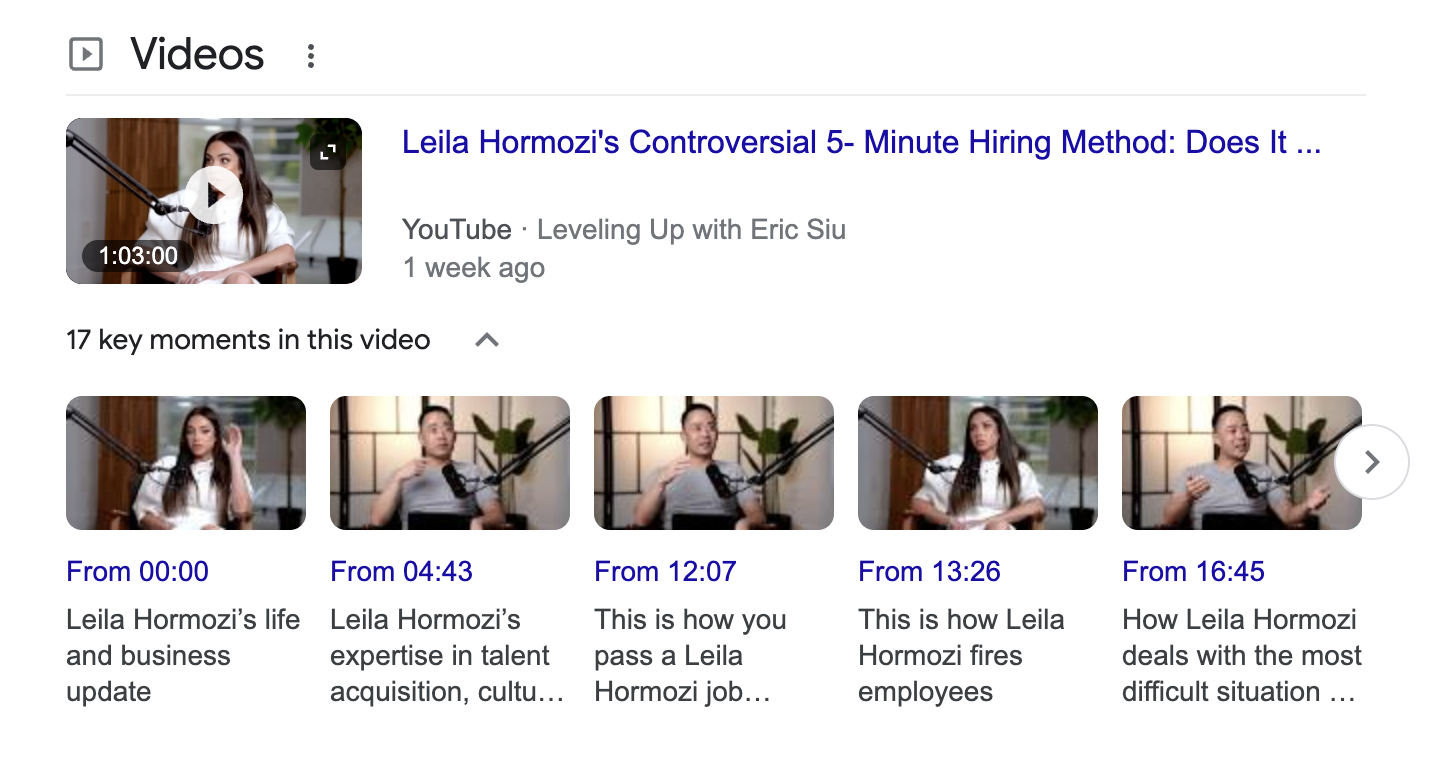1444x772 pixels.
Task: Open the Leila Hormozi 5-Minute Hiring Method video link
Action: (861, 143)
